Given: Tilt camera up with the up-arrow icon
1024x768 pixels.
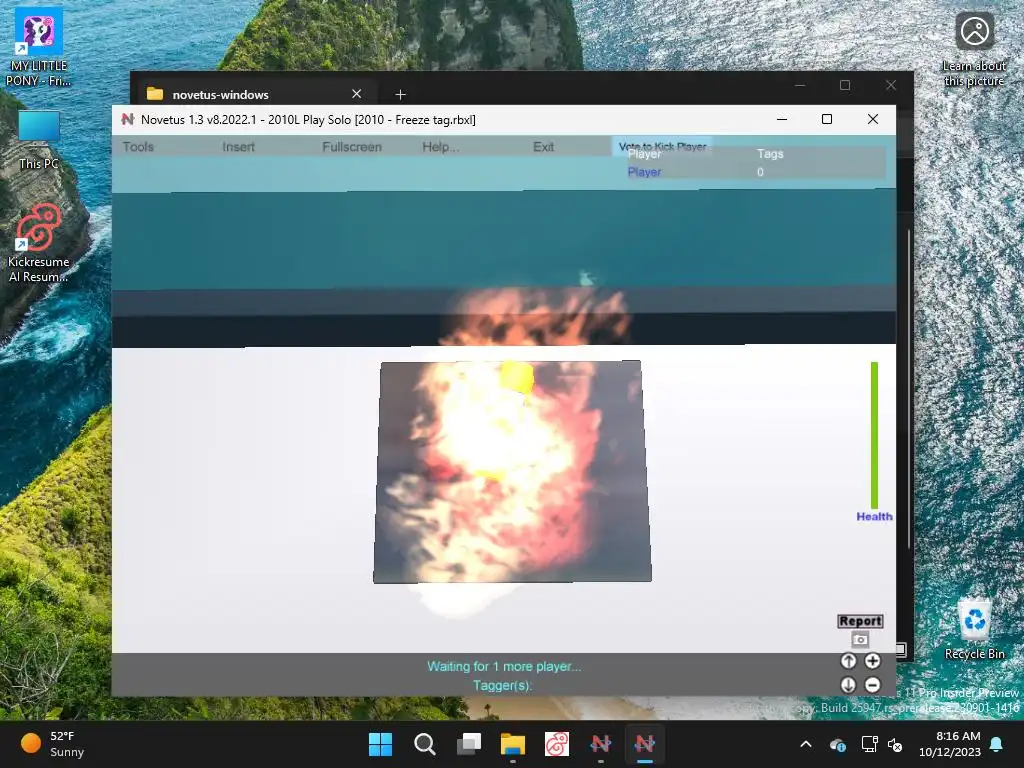Looking at the screenshot, I should click(848, 661).
